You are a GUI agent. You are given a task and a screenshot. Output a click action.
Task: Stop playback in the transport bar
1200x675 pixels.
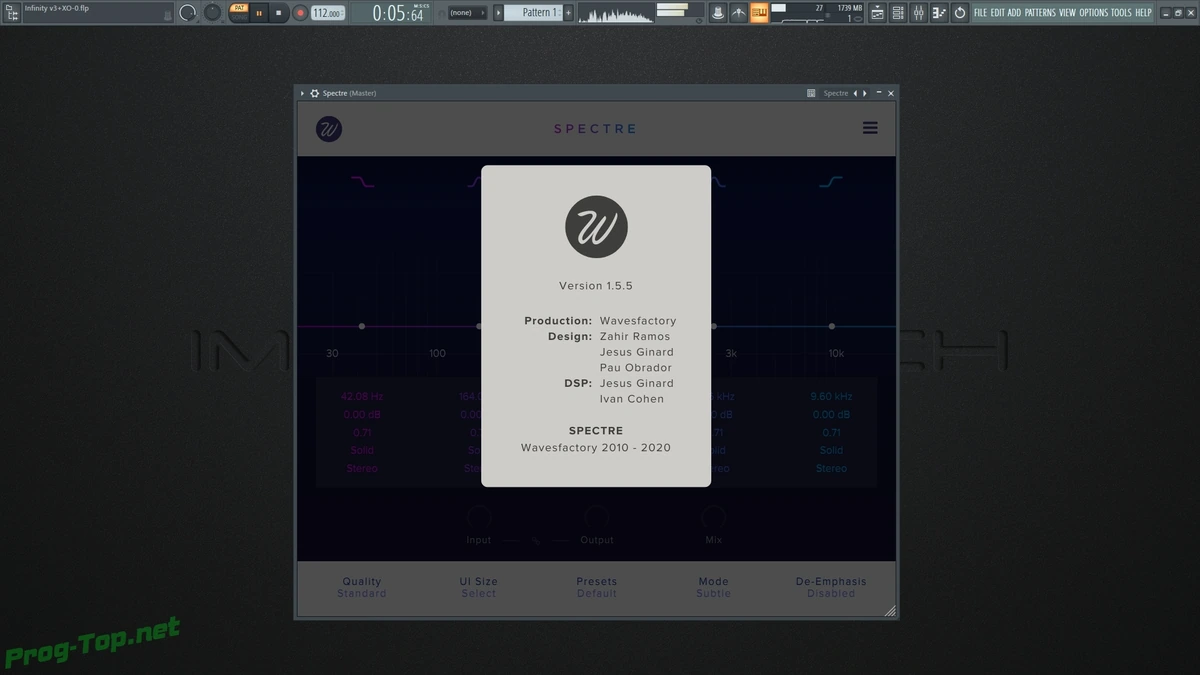coord(279,13)
